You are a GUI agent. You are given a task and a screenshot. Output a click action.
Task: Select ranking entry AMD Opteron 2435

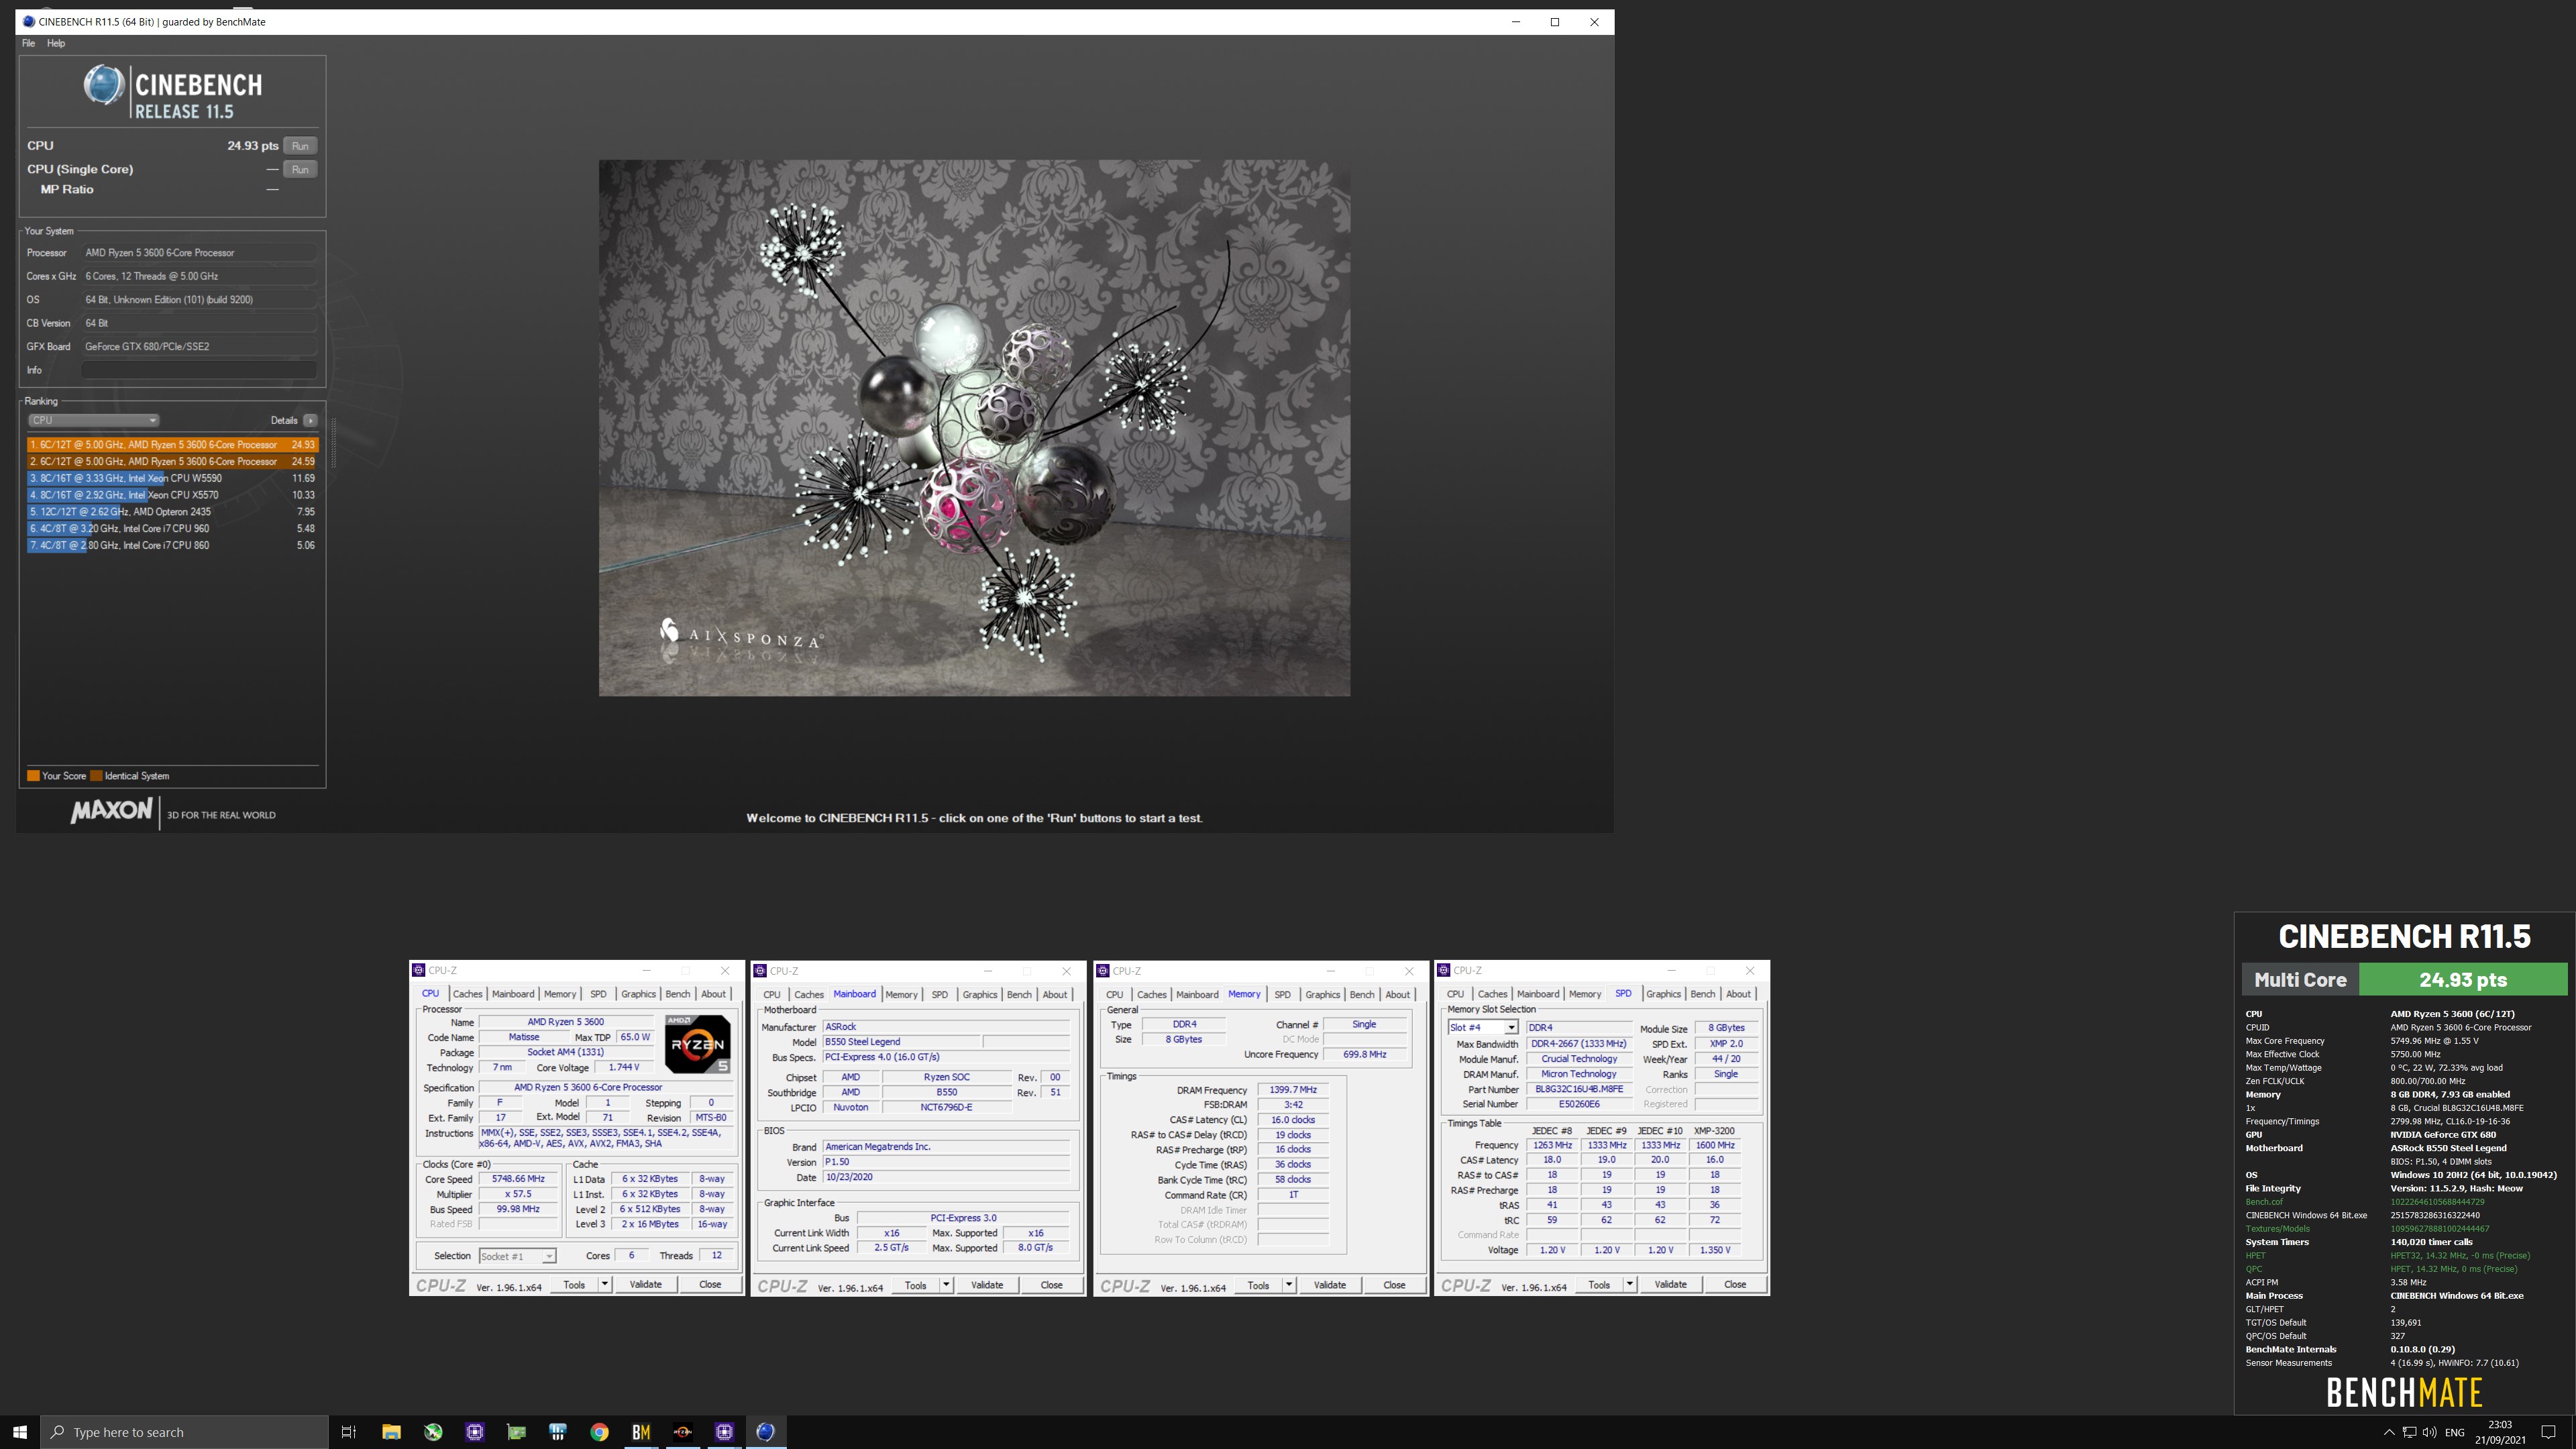click(172, 511)
